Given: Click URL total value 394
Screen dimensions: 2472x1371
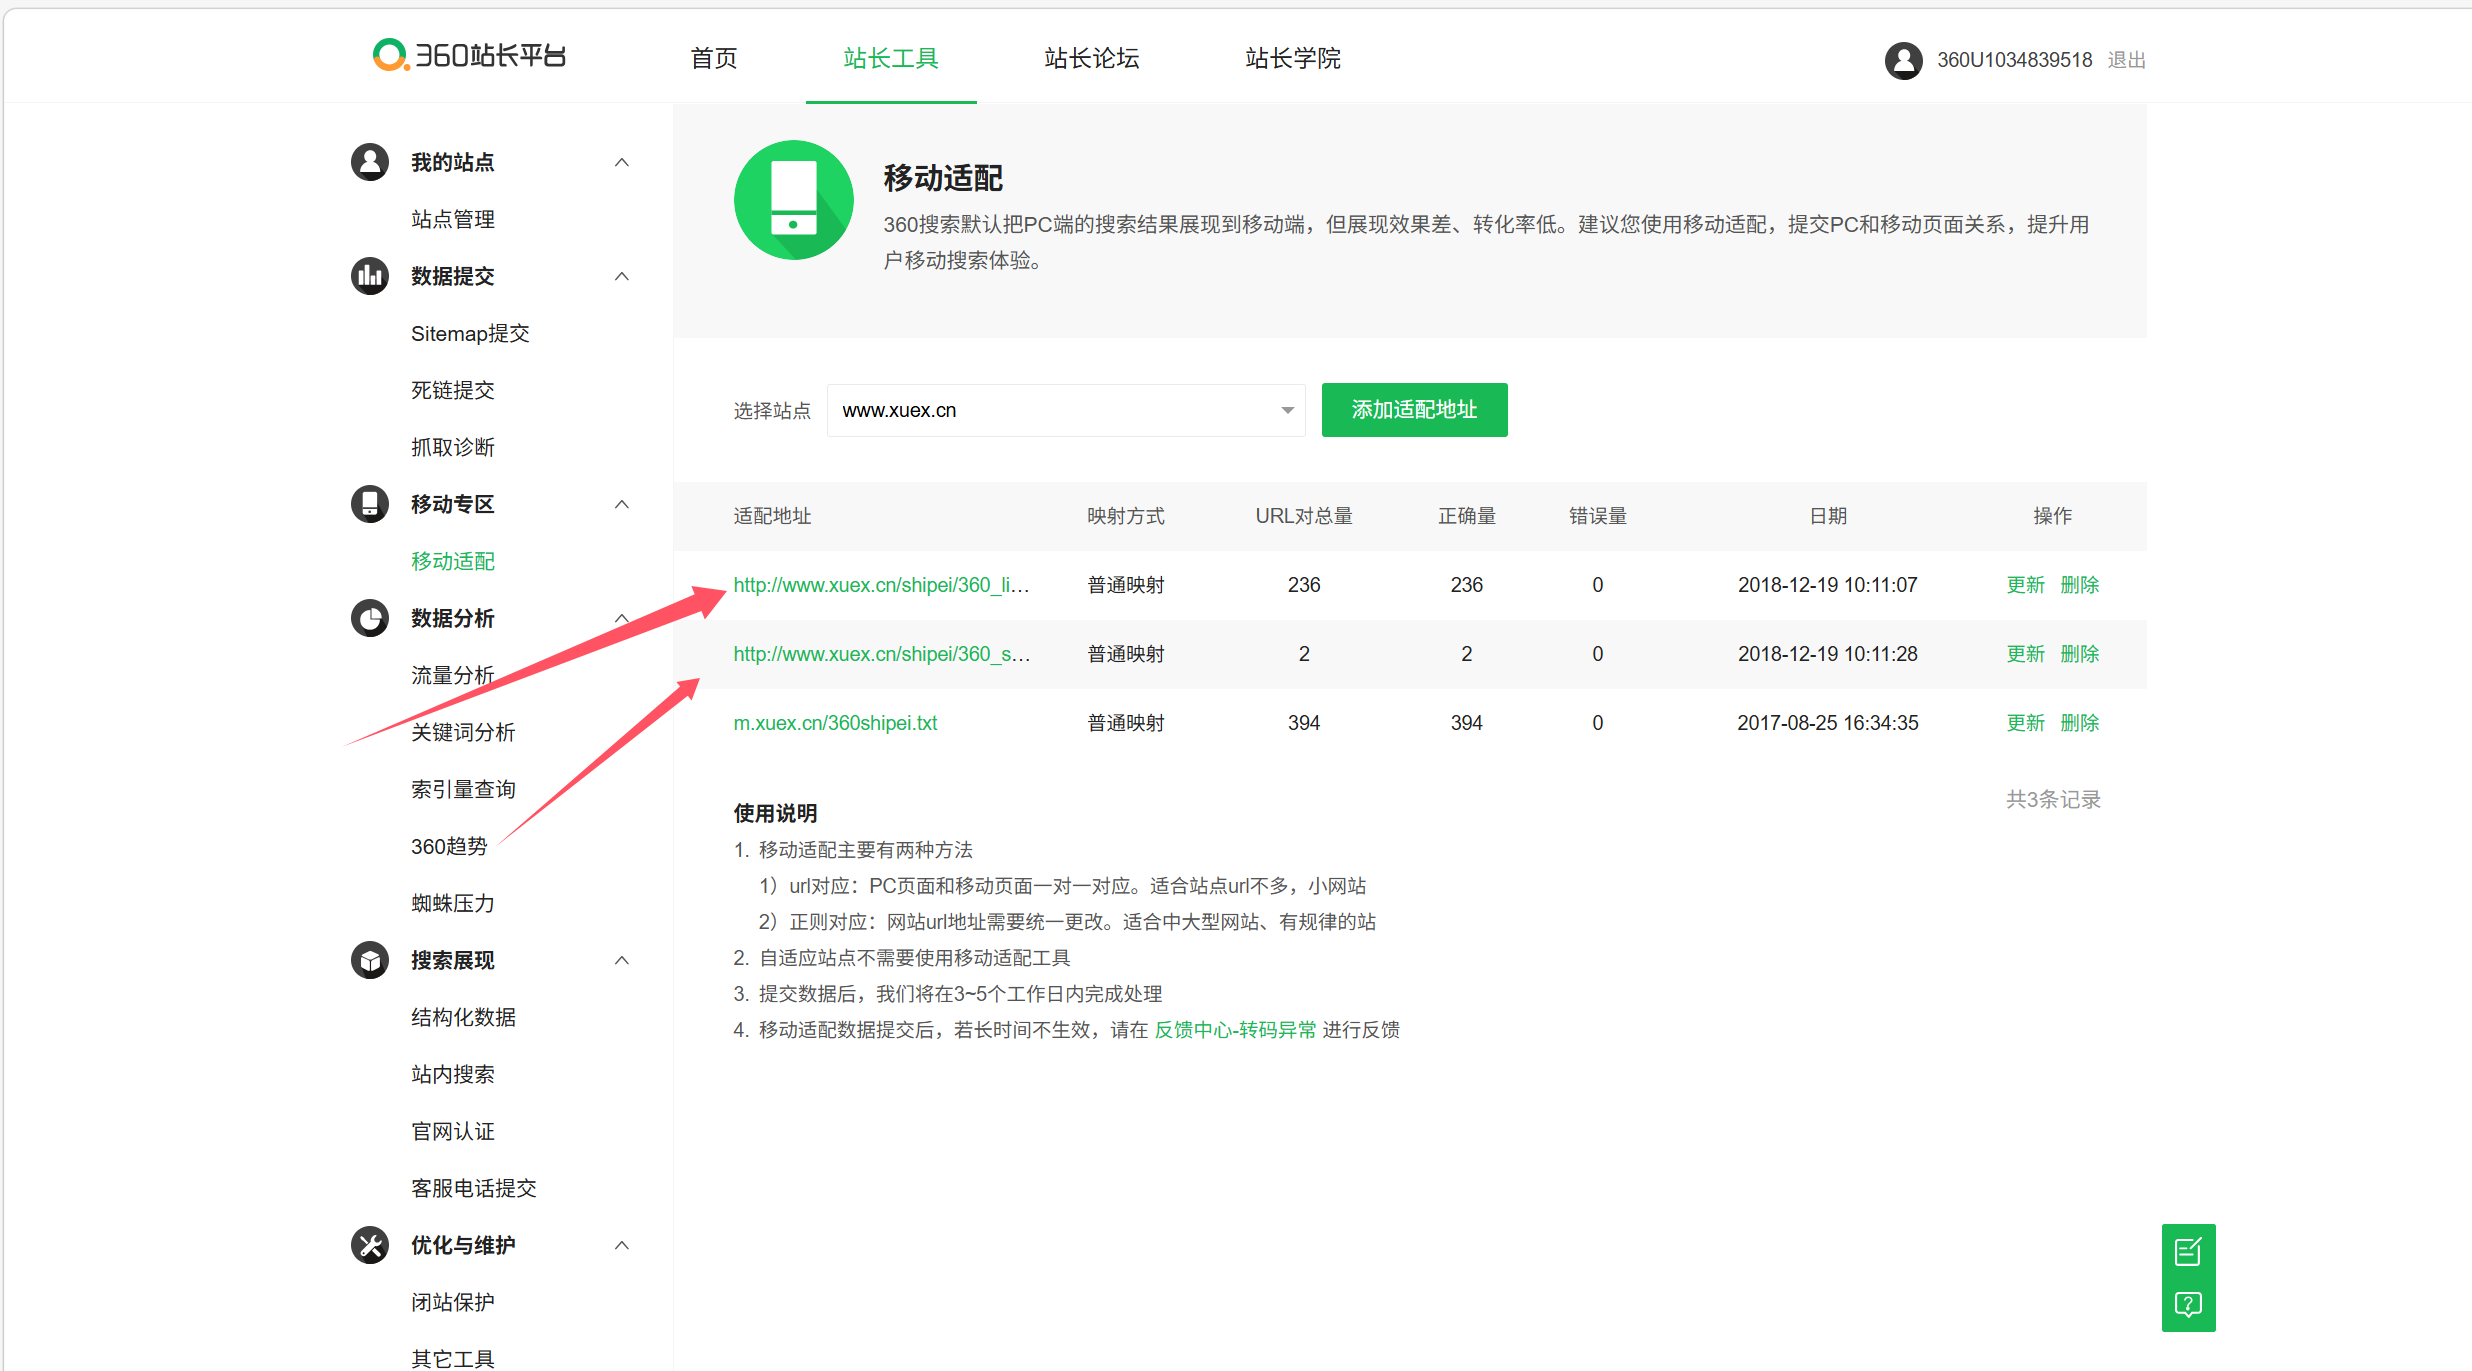Looking at the screenshot, I should click(x=1304, y=723).
